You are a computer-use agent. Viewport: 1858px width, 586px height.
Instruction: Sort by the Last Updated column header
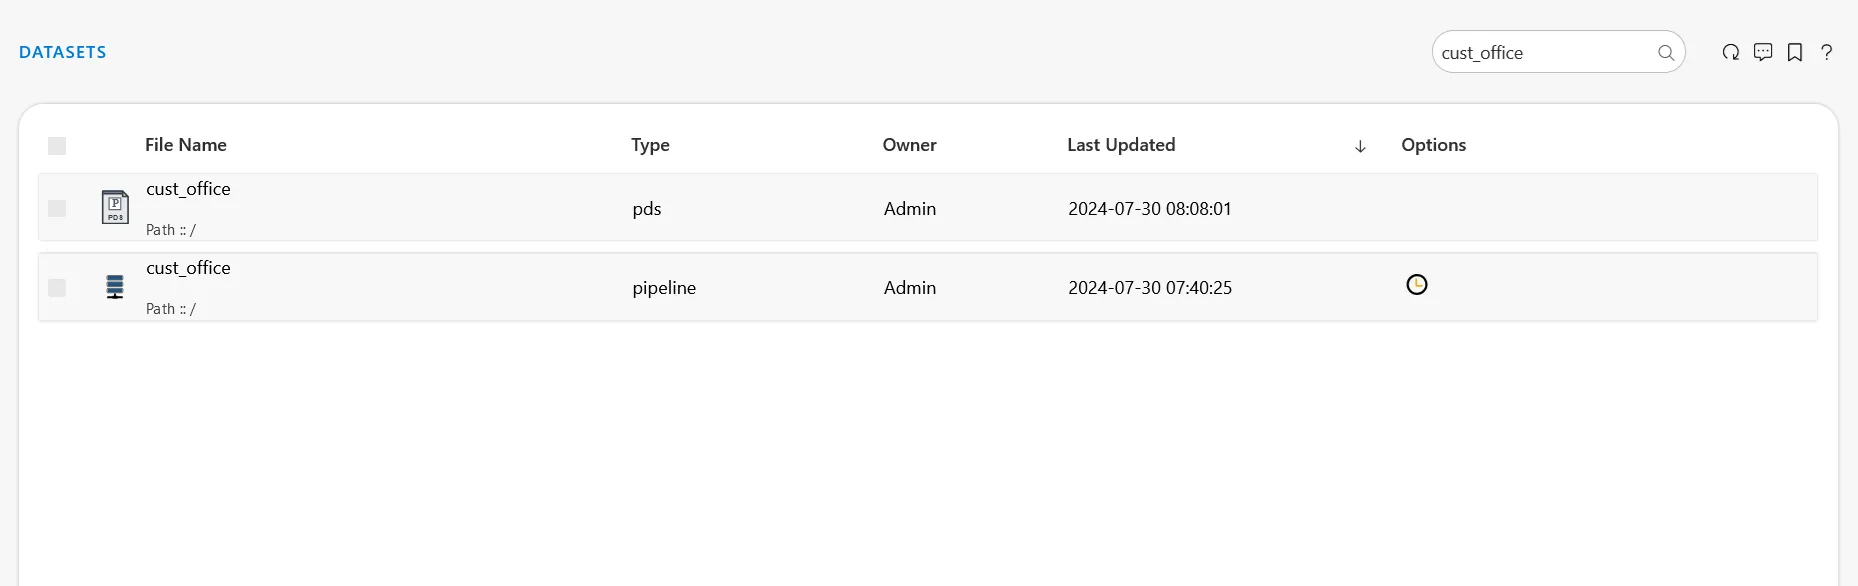click(x=1121, y=145)
